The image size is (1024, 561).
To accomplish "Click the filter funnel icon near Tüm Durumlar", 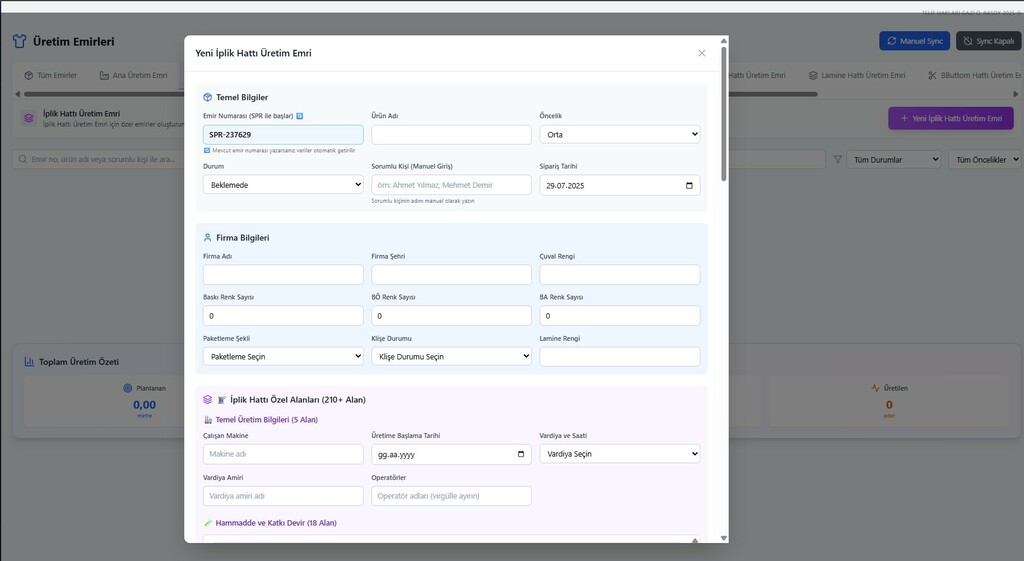I will point(837,159).
